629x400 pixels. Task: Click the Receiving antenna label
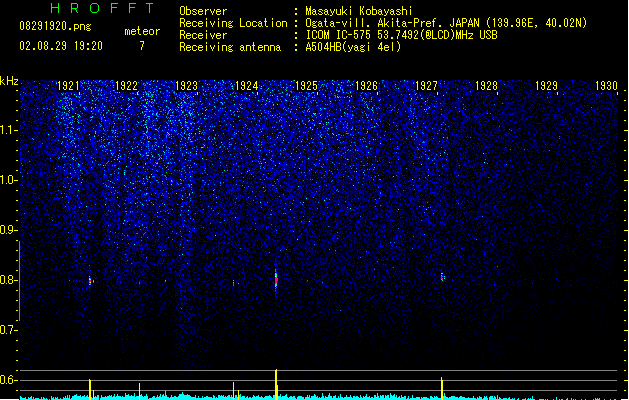click(x=230, y=47)
